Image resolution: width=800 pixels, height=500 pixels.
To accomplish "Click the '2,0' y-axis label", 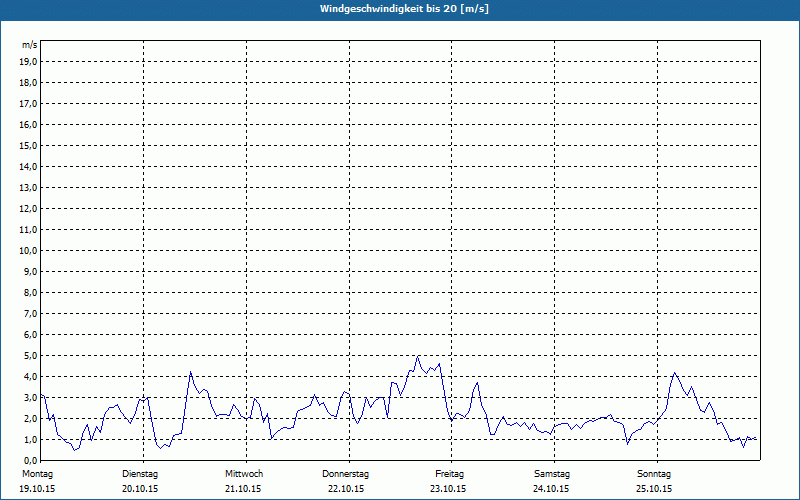I will (x=30, y=418).
